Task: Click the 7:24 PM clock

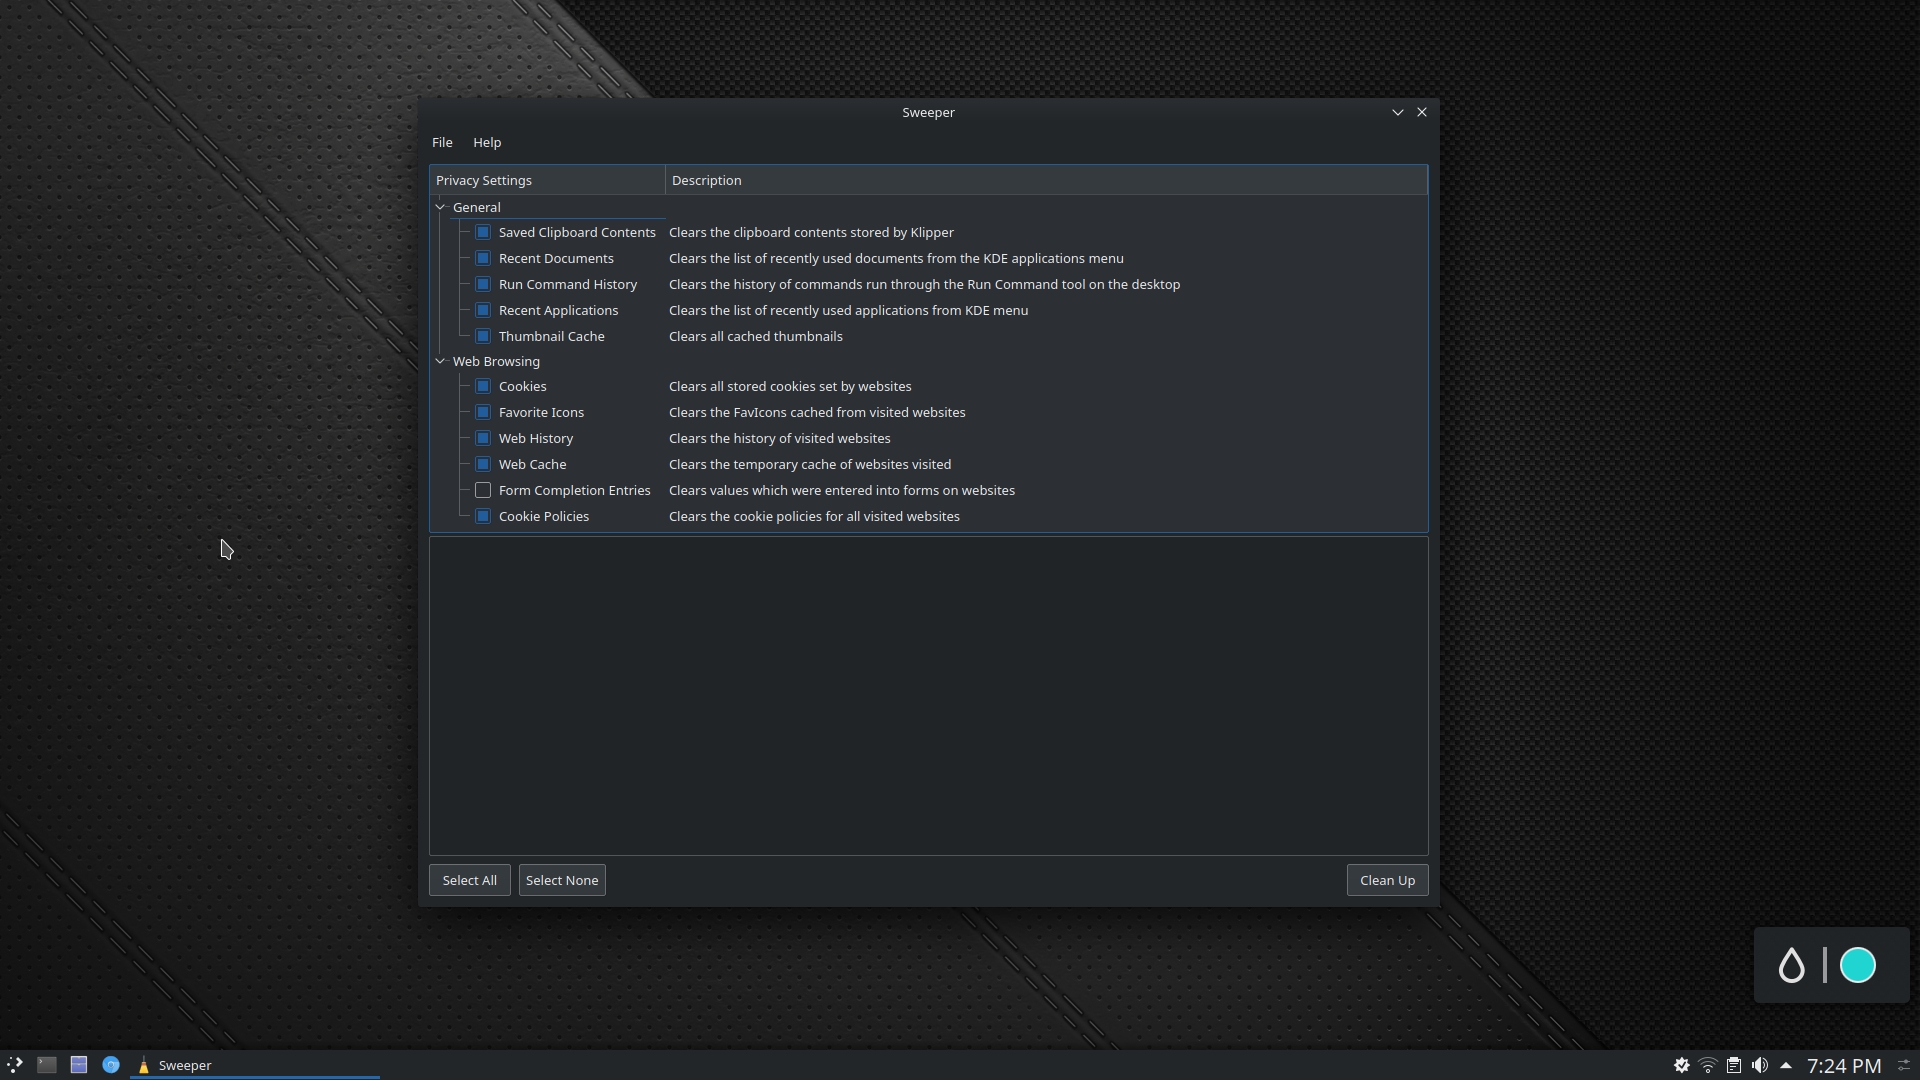Action: pos(1844,1066)
